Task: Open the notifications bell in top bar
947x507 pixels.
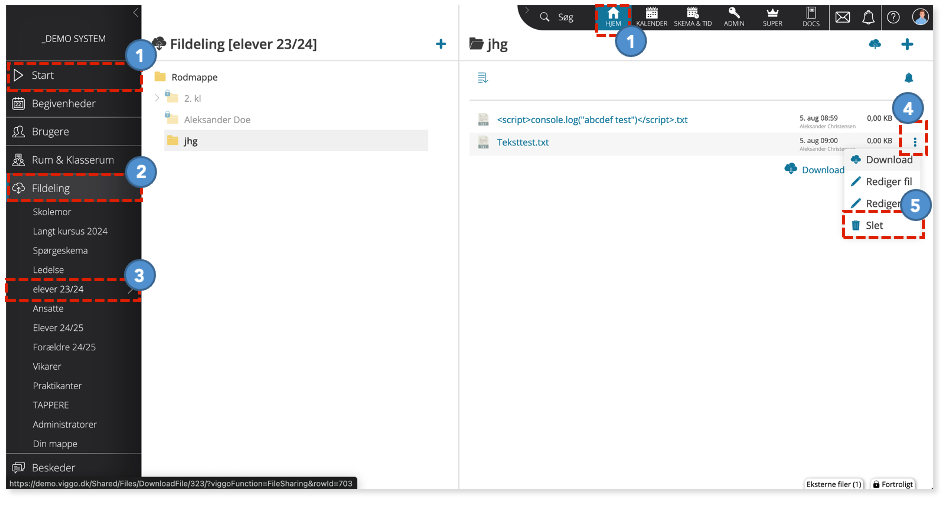Action: (868, 18)
